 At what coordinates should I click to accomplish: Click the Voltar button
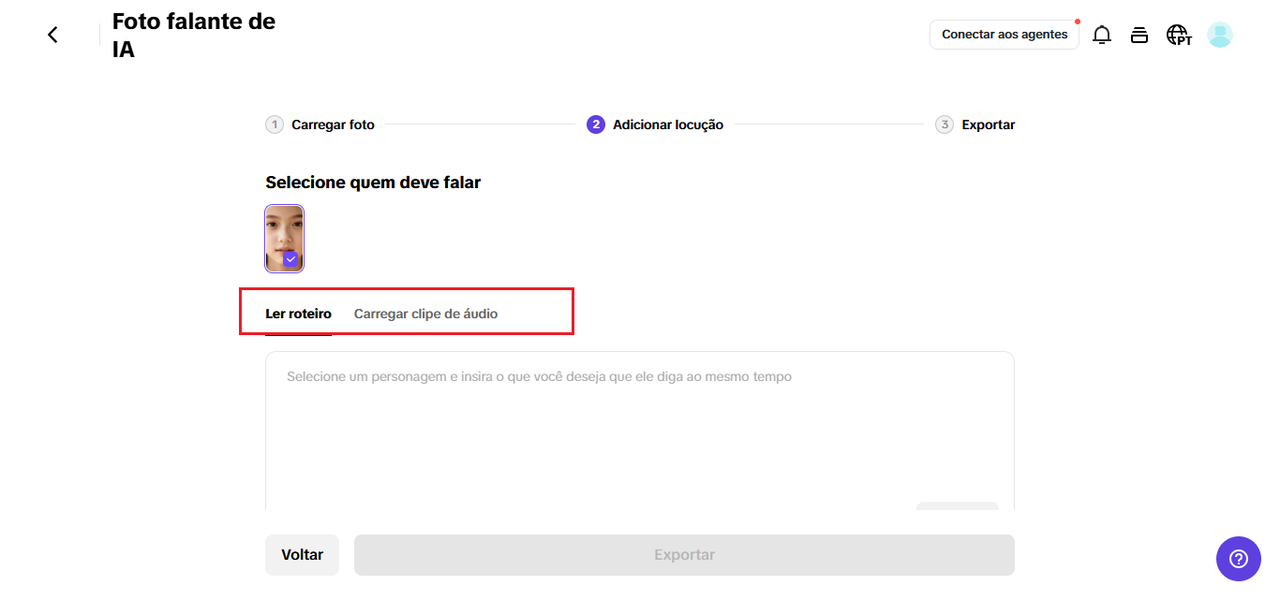tap(302, 555)
